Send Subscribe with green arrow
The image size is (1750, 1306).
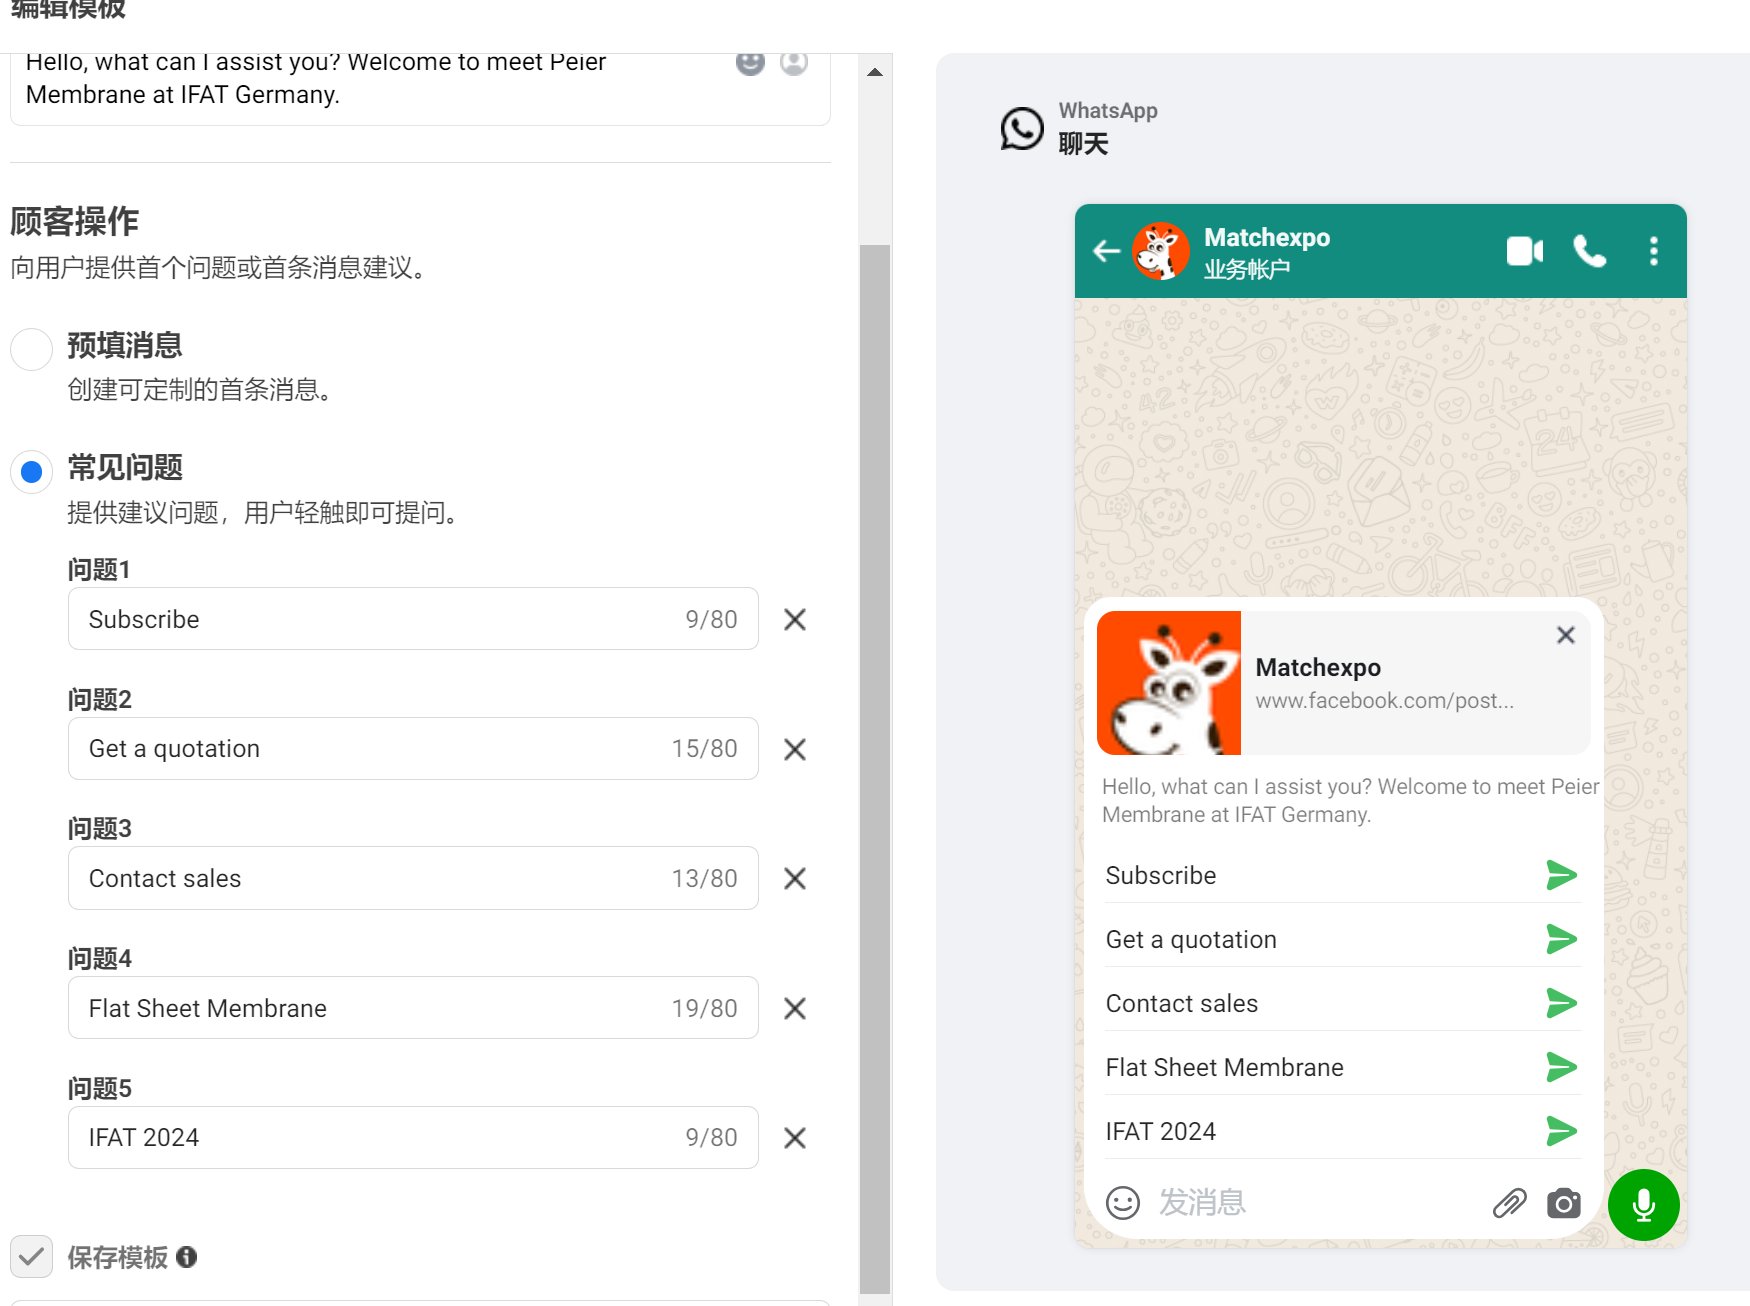tap(1561, 875)
